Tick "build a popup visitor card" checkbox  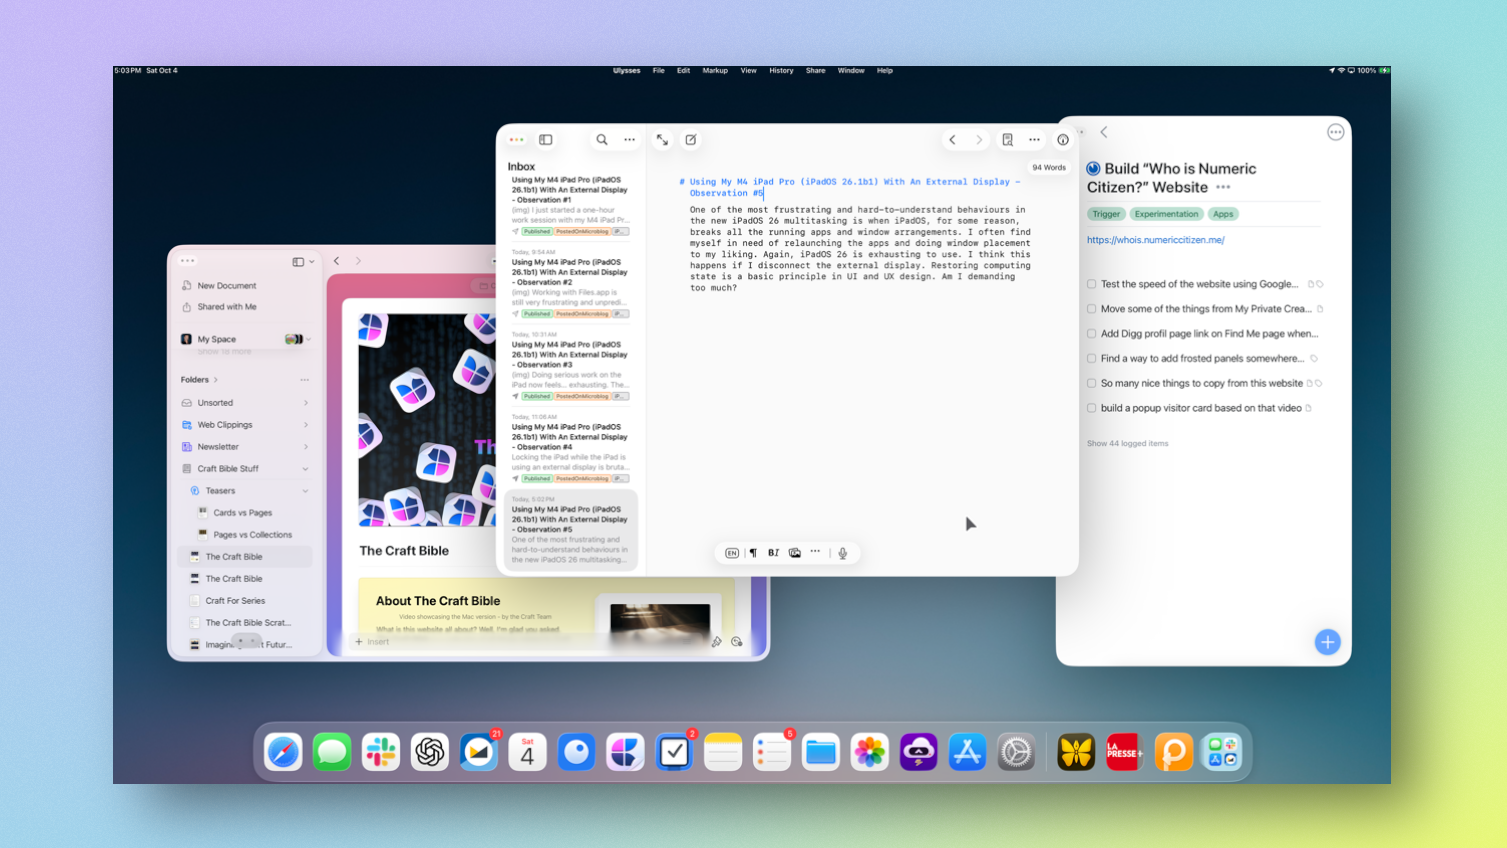click(1092, 408)
